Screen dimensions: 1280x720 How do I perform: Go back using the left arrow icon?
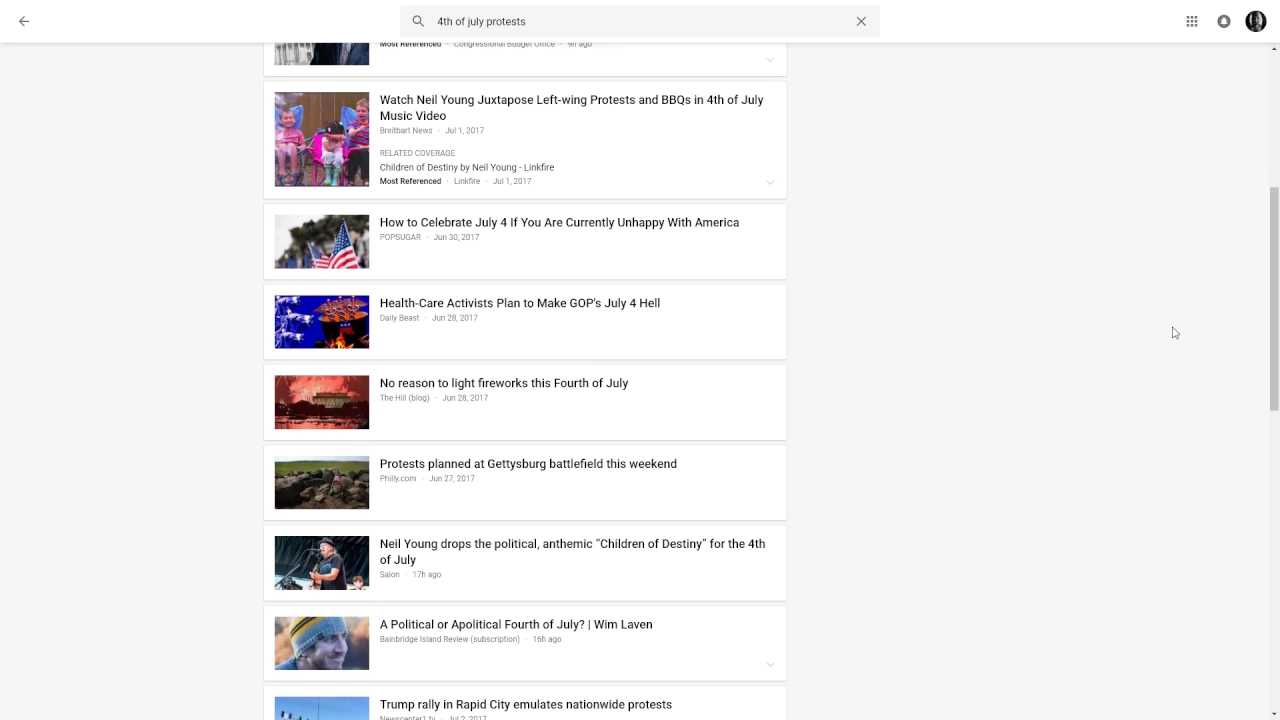click(24, 21)
